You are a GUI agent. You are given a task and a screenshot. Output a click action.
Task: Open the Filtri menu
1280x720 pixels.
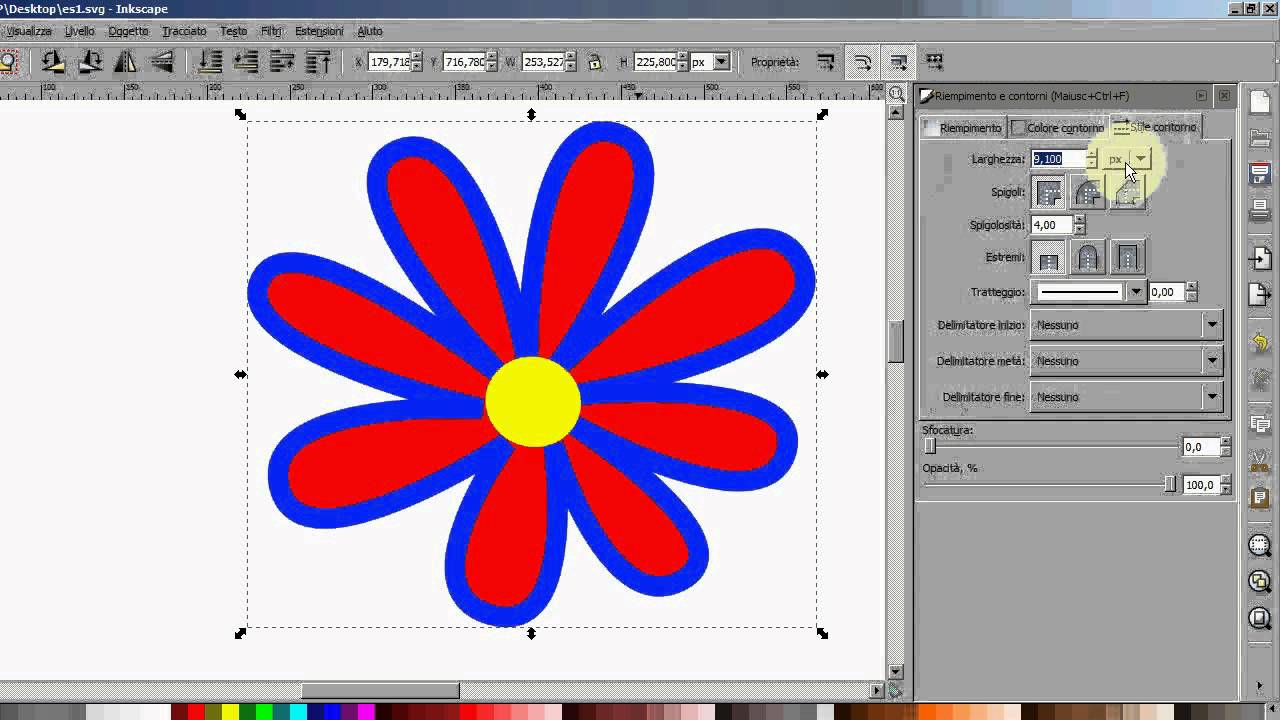271,31
